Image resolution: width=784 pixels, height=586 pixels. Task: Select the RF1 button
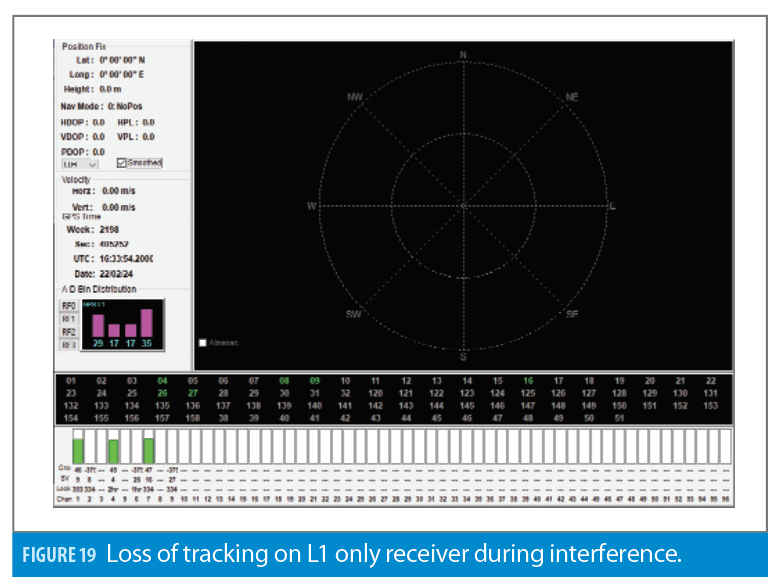(68, 319)
